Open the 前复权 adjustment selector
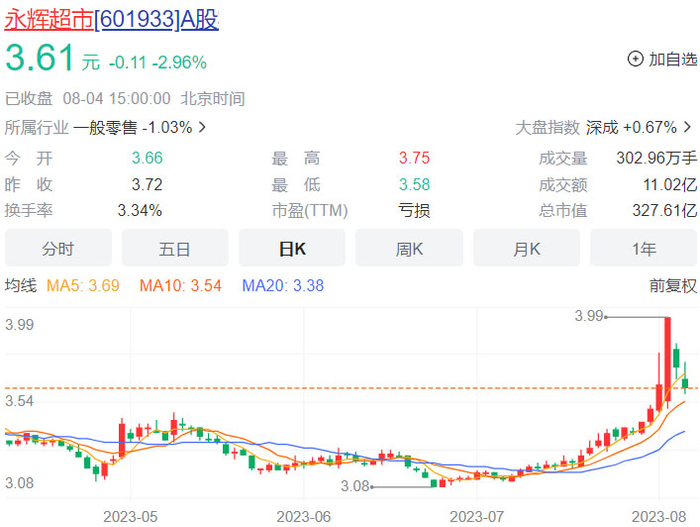Image resolution: width=700 pixels, height=527 pixels. click(673, 285)
